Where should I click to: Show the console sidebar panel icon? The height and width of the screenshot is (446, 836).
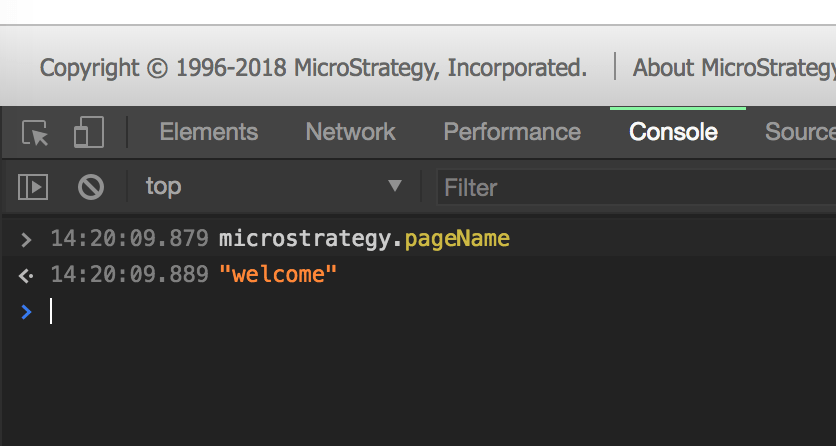34,186
